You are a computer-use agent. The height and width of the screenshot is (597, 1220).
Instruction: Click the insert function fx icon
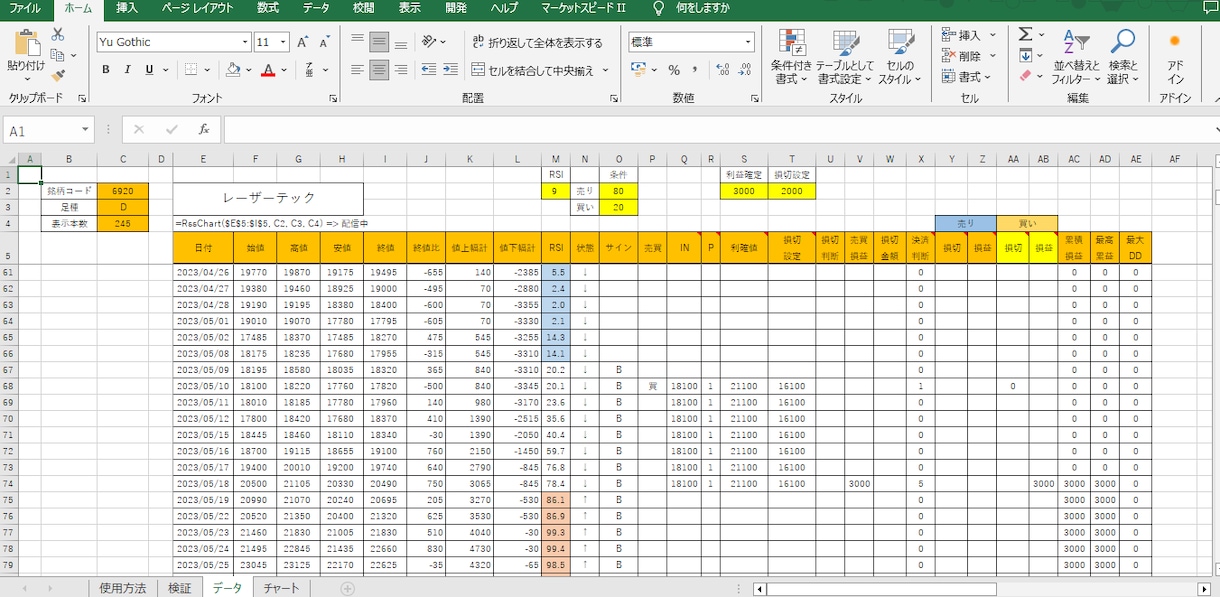pos(203,130)
